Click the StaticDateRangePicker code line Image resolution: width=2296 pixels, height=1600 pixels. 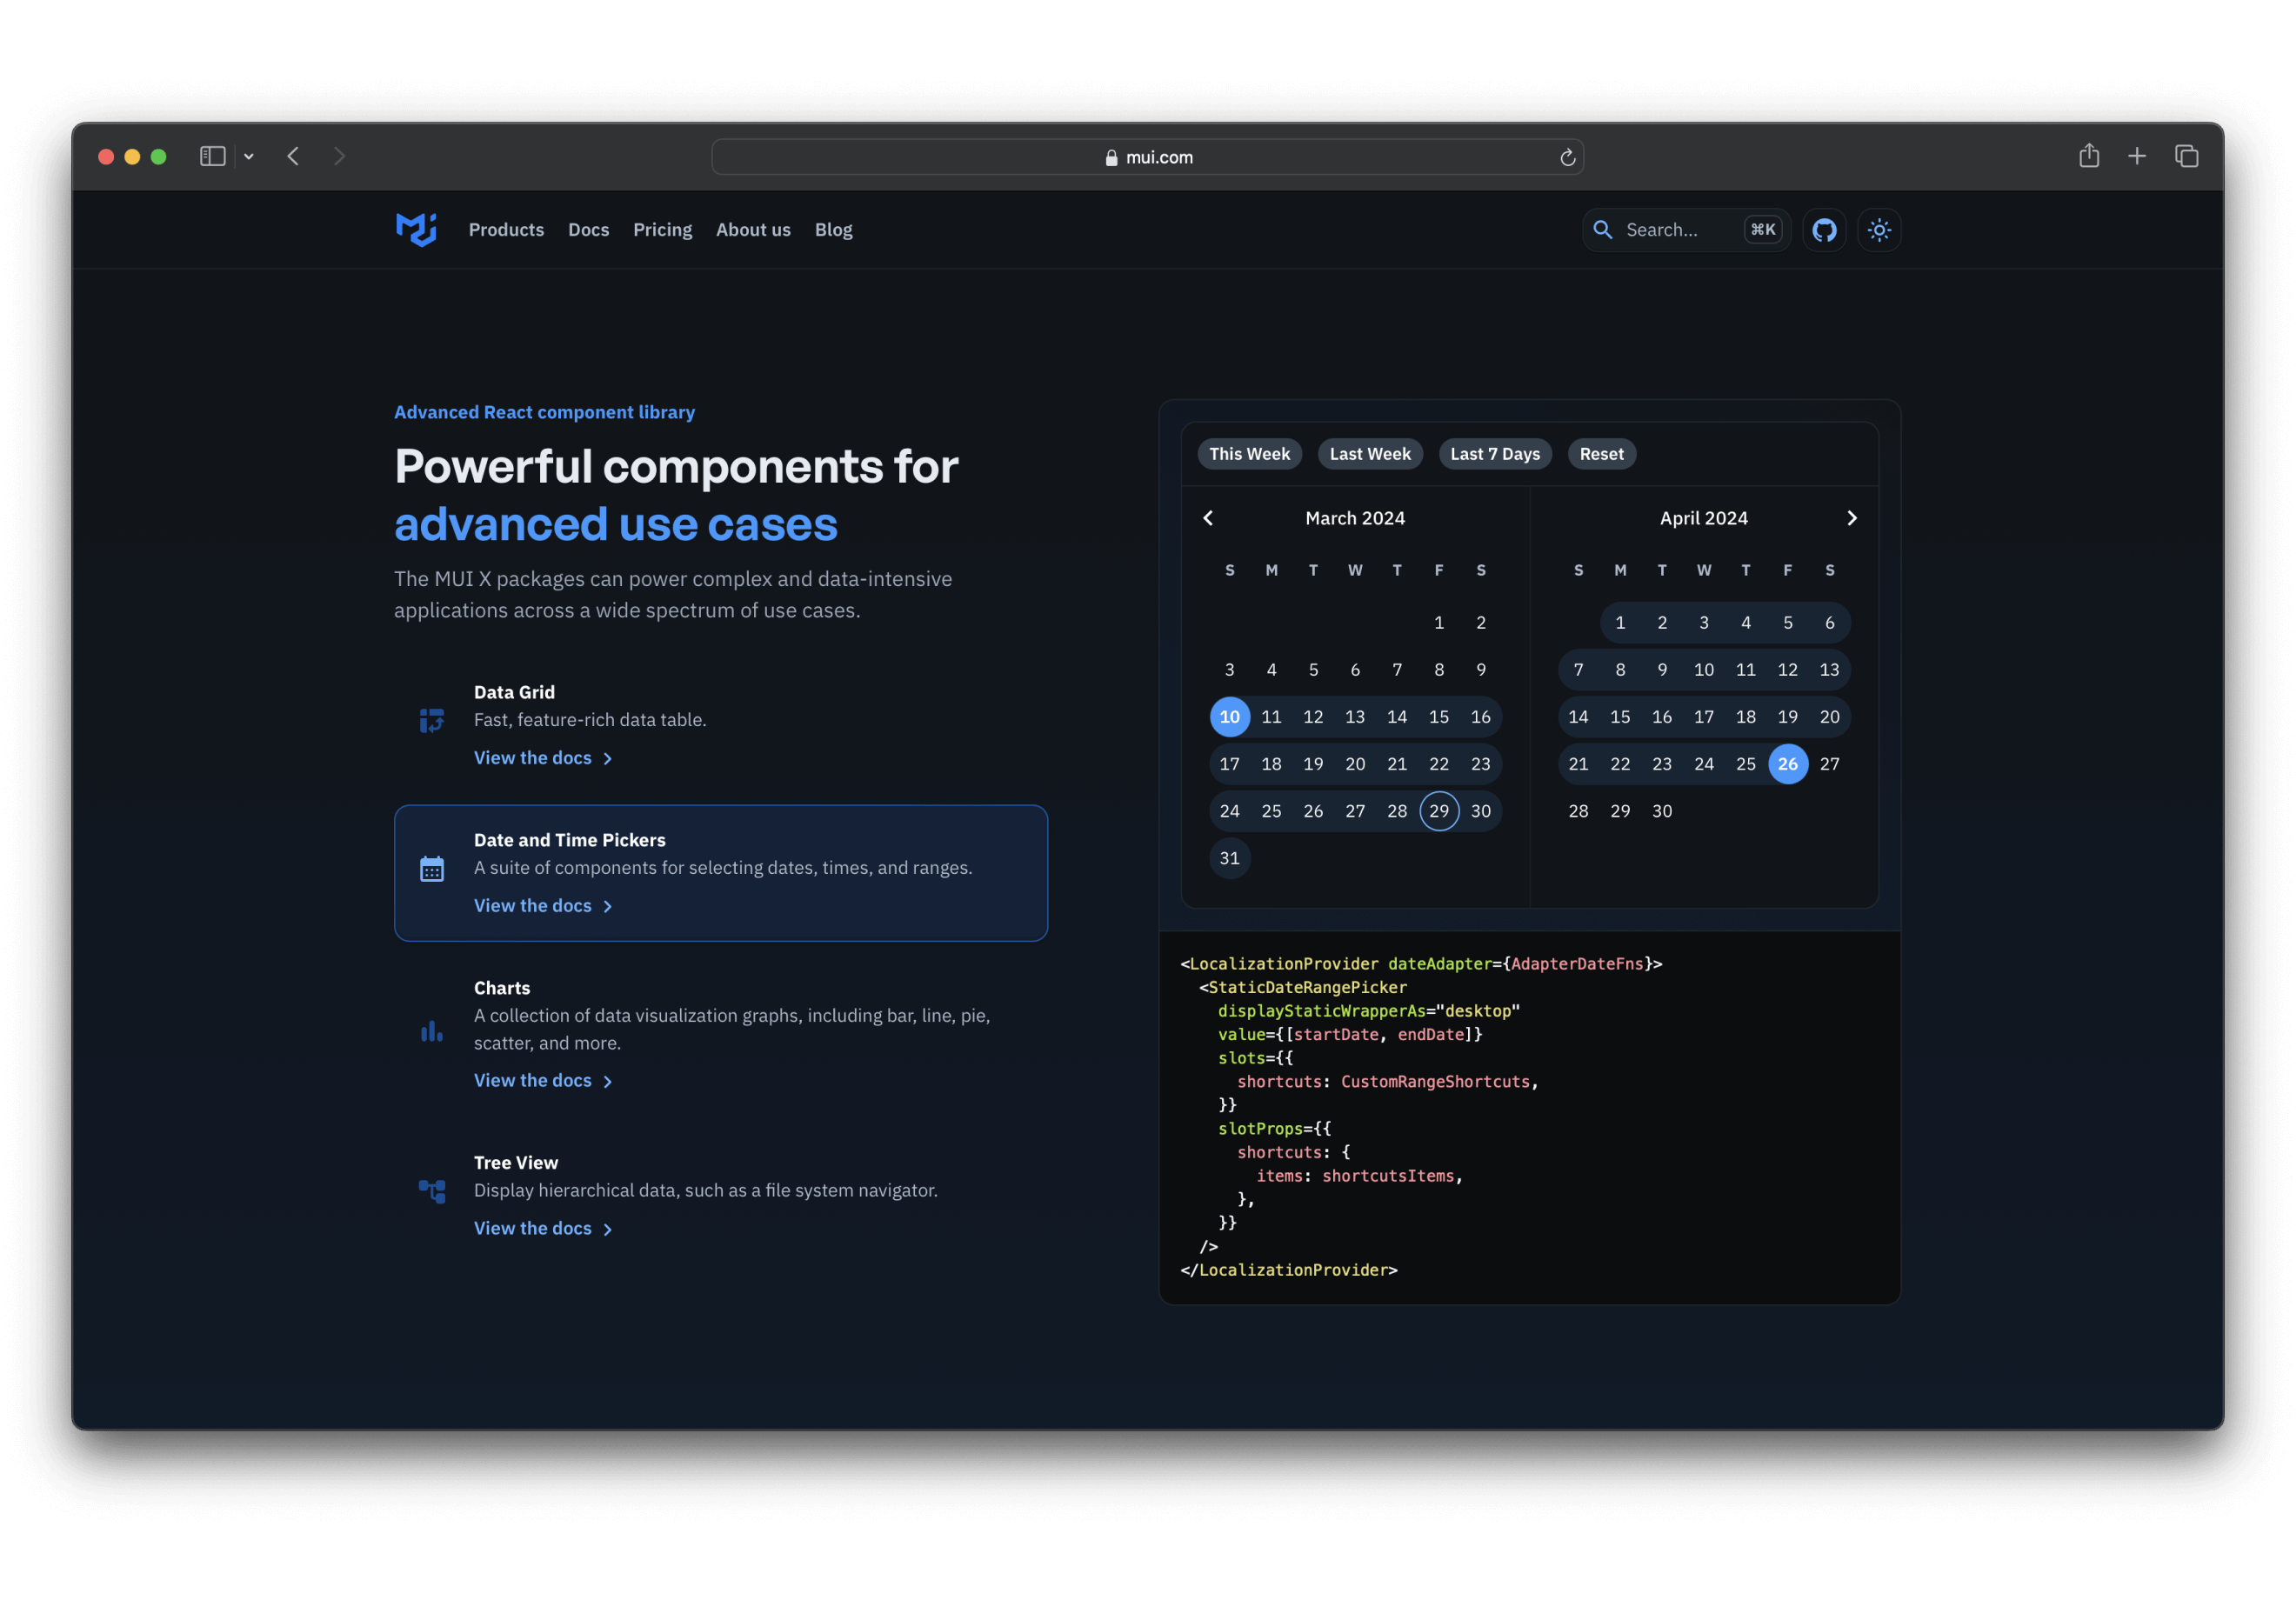(x=1303, y=987)
